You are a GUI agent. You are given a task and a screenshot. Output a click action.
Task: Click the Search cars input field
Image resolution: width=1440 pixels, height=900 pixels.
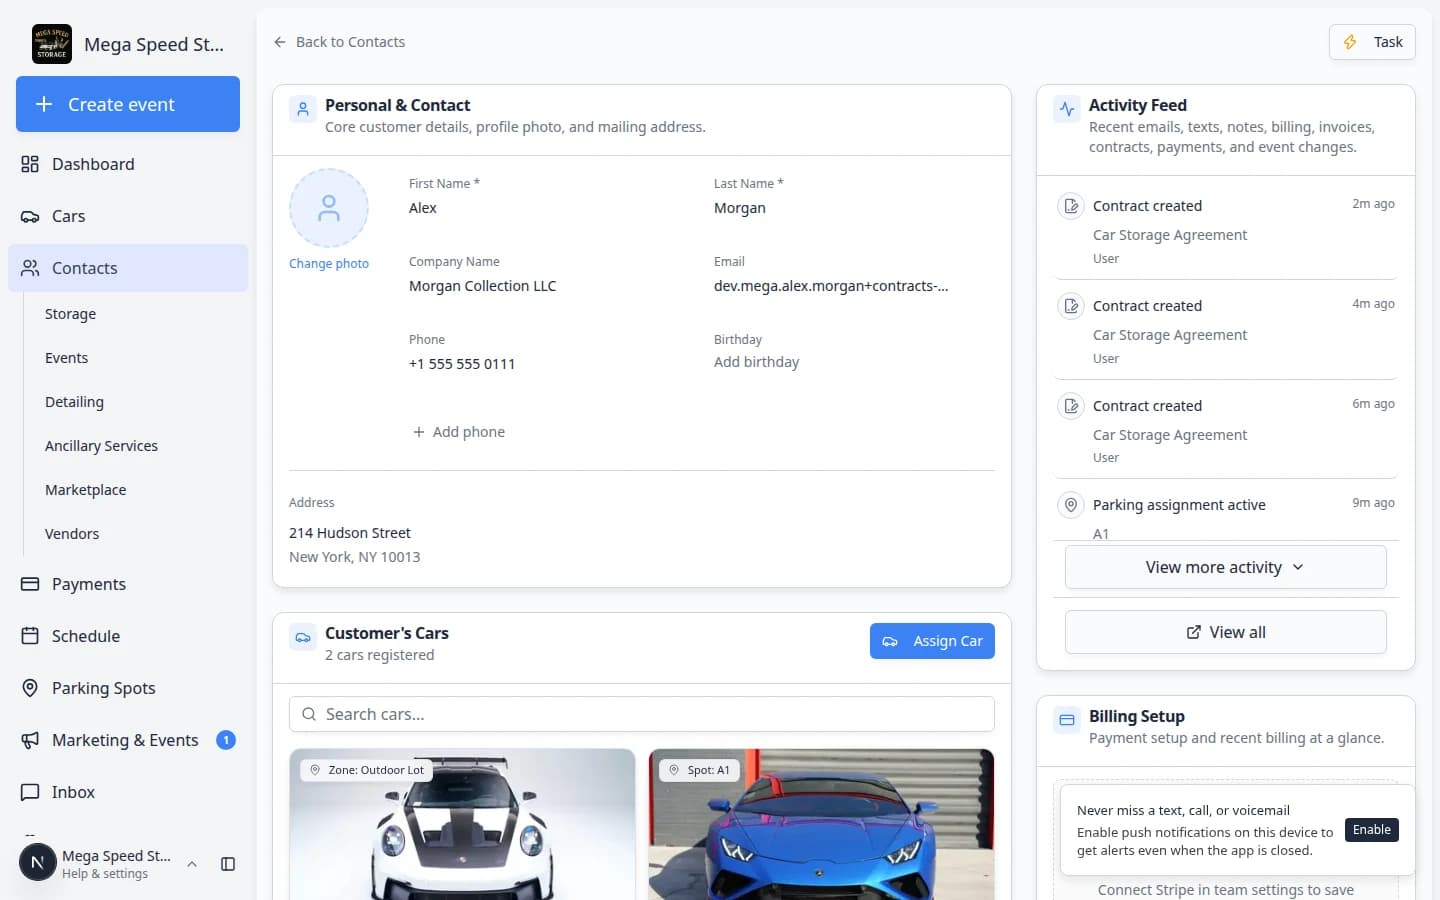click(x=642, y=714)
